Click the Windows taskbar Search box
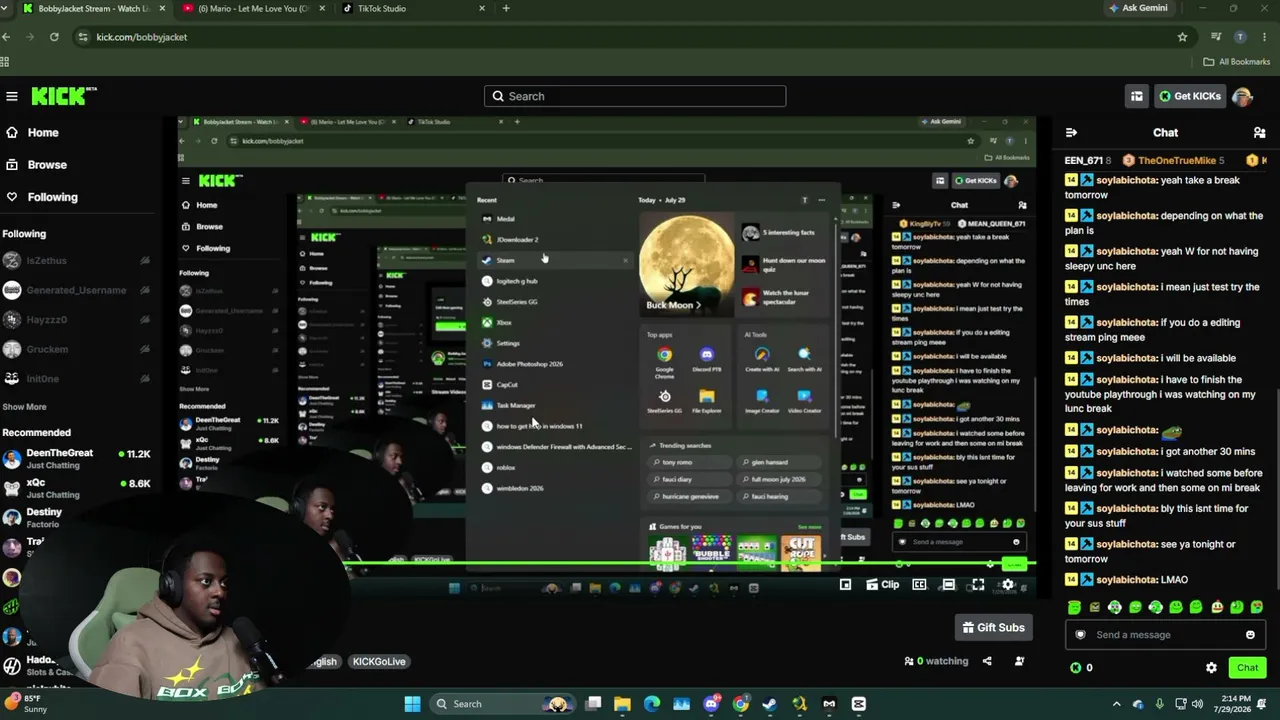Screen dimensions: 1280x720 pos(503,704)
